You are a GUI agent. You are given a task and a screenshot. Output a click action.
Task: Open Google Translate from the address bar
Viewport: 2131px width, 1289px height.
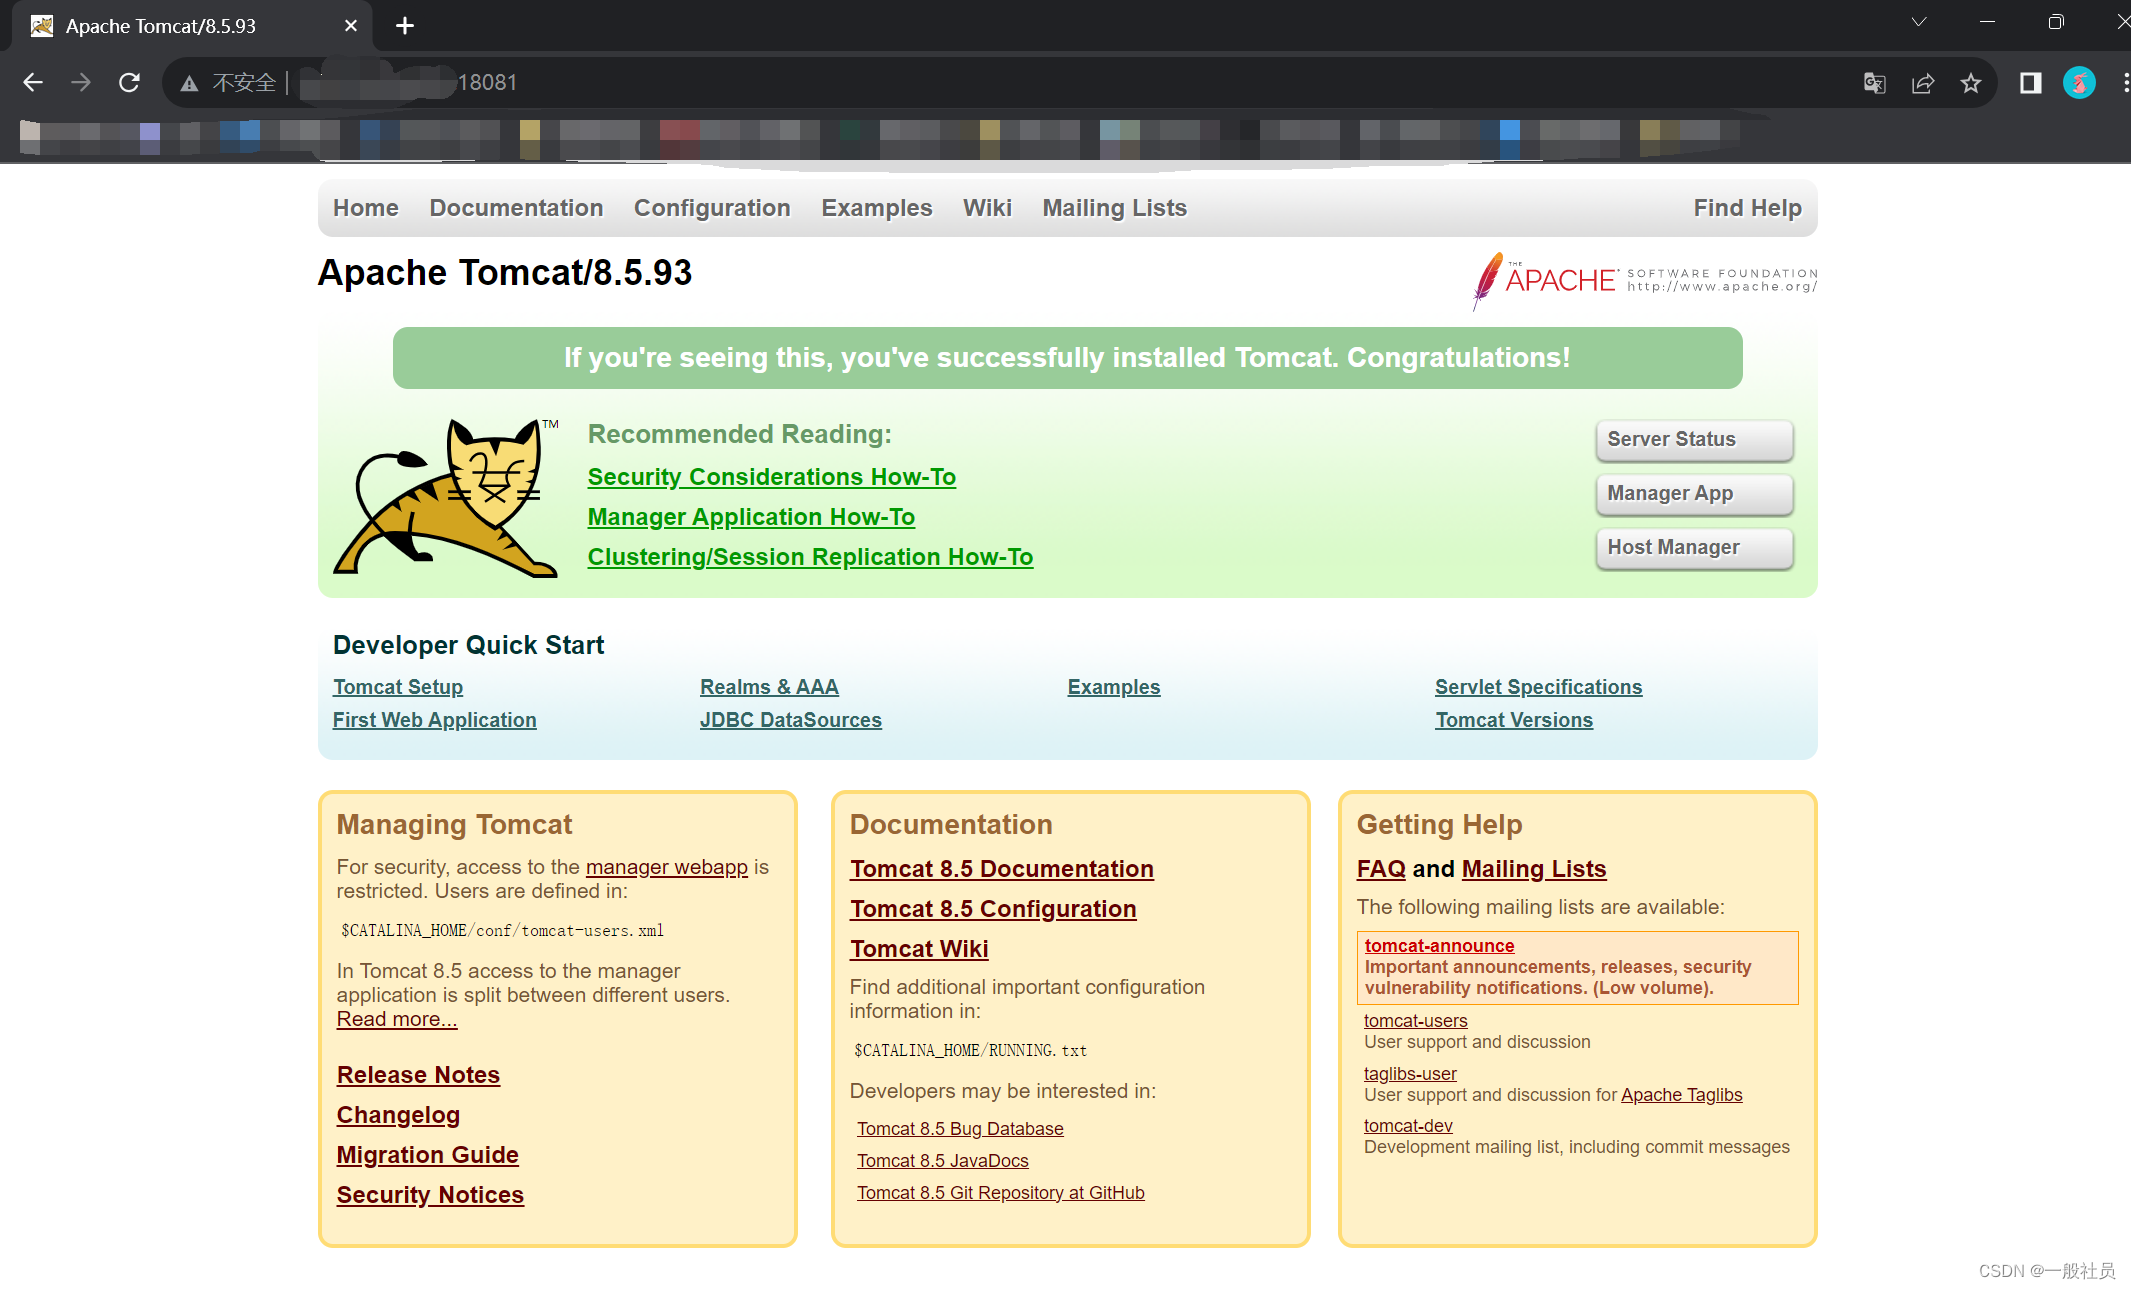click(x=1874, y=83)
